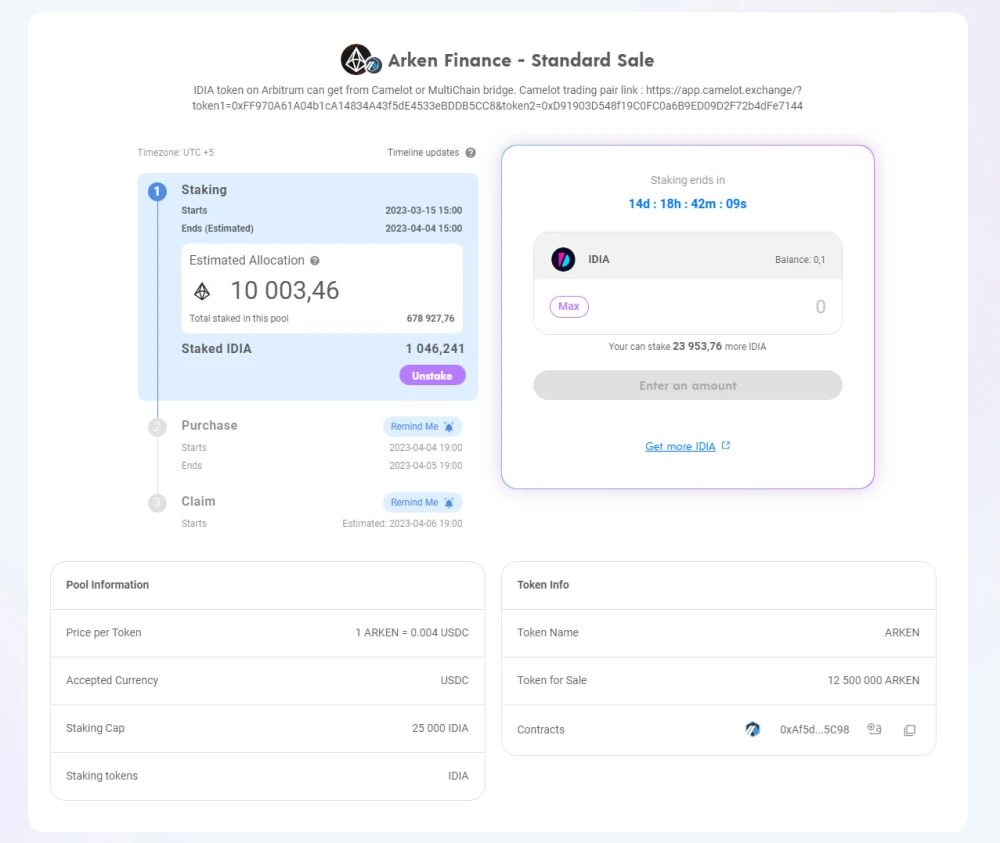The height and width of the screenshot is (843, 1000).
Task: Click the Max button
Action: 569,307
